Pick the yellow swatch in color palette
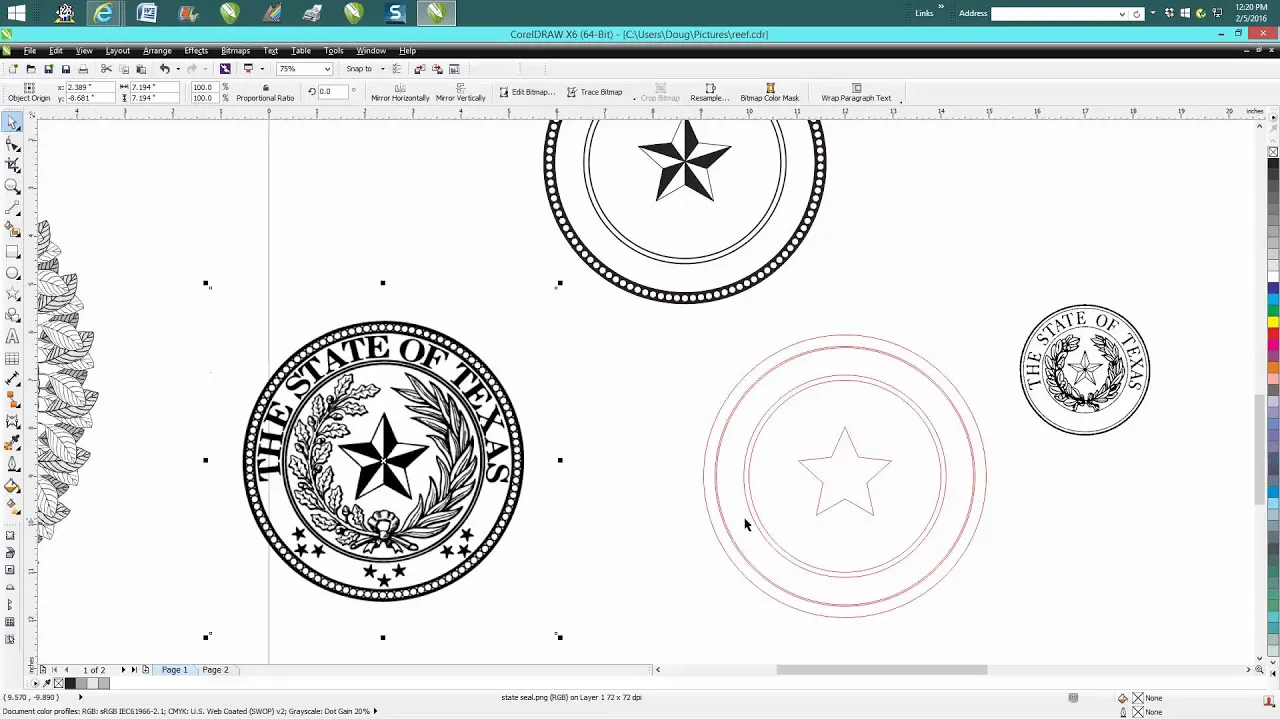This screenshot has height=720, width=1280. tap(1273, 322)
